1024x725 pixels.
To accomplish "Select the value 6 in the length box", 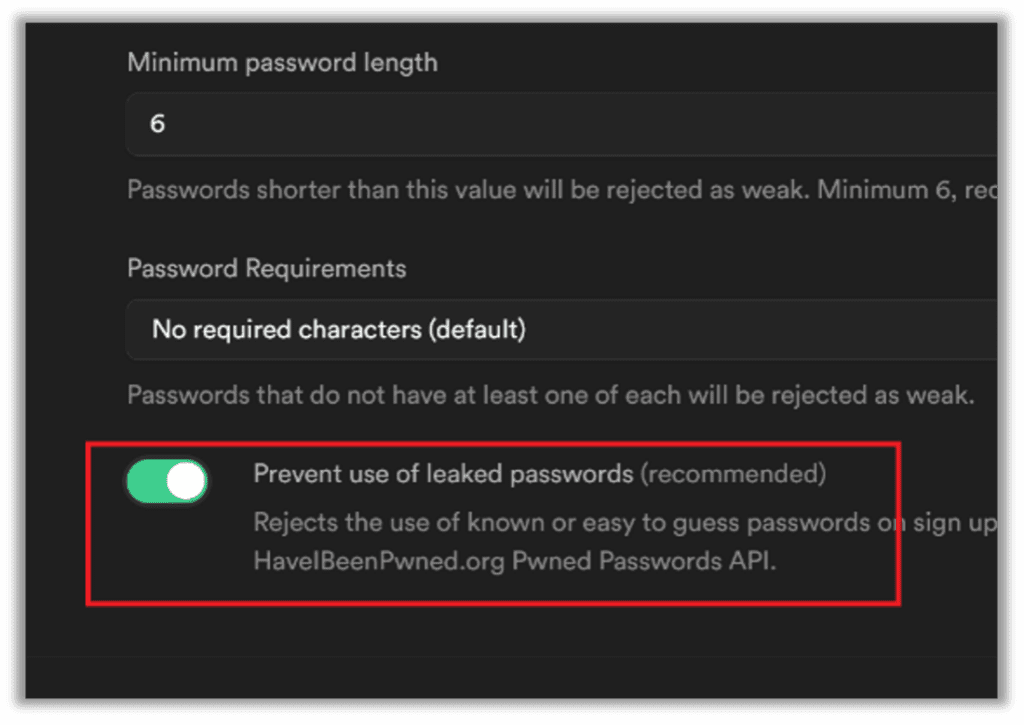I will (x=158, y=123).
